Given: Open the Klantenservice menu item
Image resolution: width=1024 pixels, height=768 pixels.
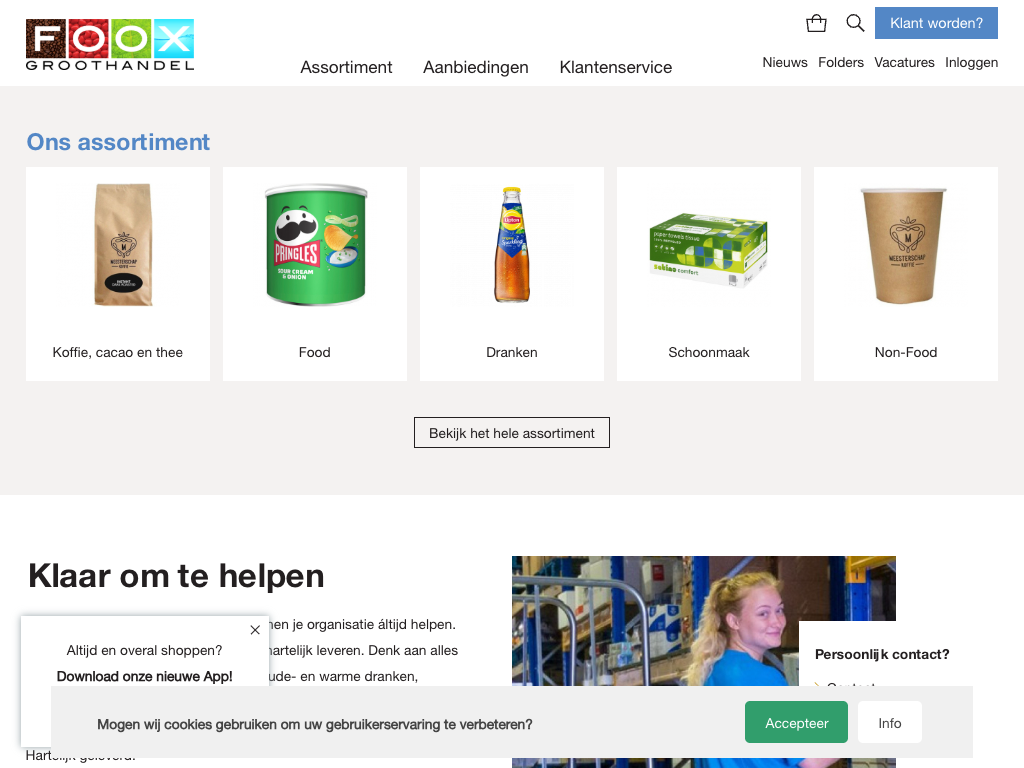Looking at the screenshot, I should [616, 67].
